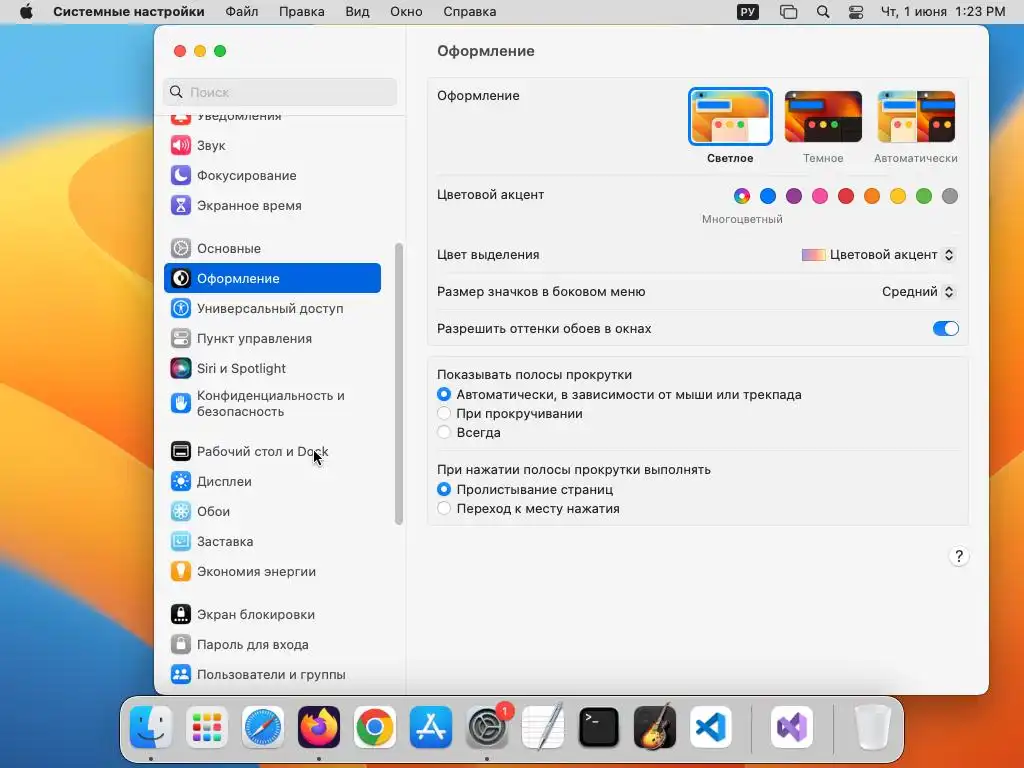
Task: Choose blue accent color
Action: [x=768, y=196]
